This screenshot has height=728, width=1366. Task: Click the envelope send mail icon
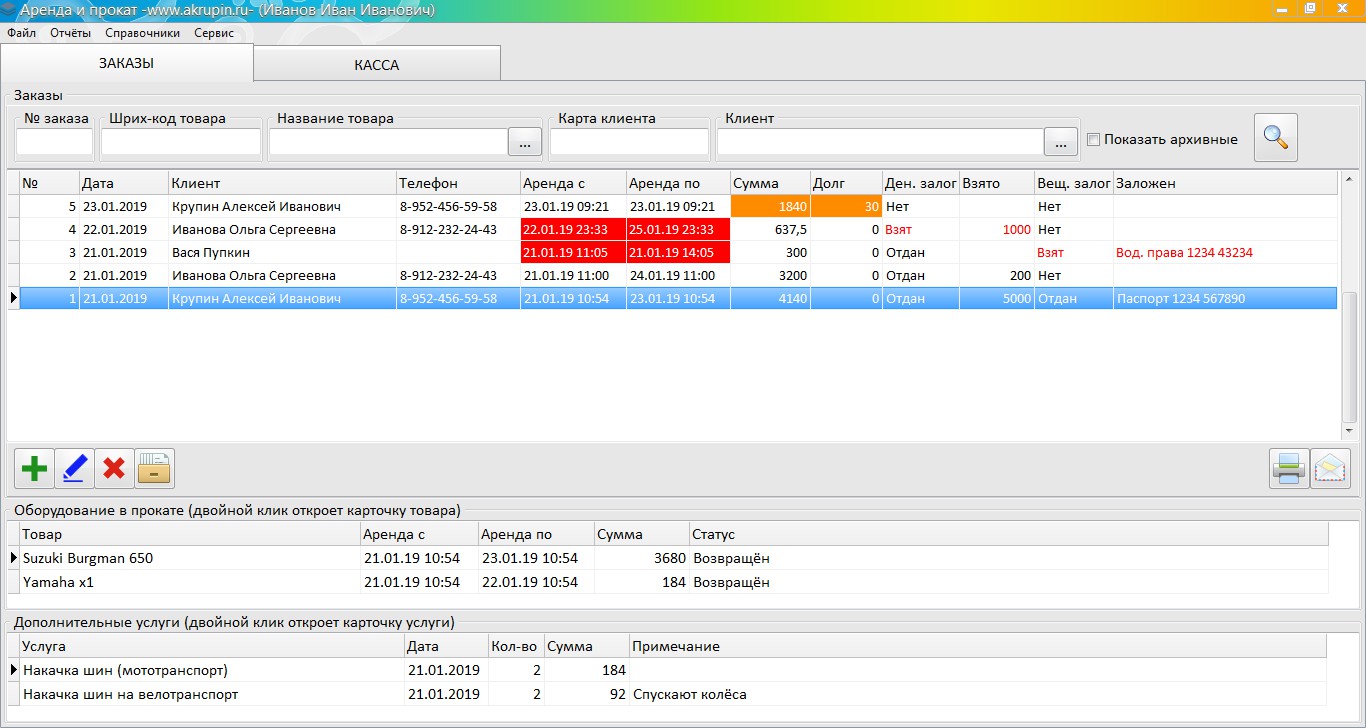[x=1329, y=468]
